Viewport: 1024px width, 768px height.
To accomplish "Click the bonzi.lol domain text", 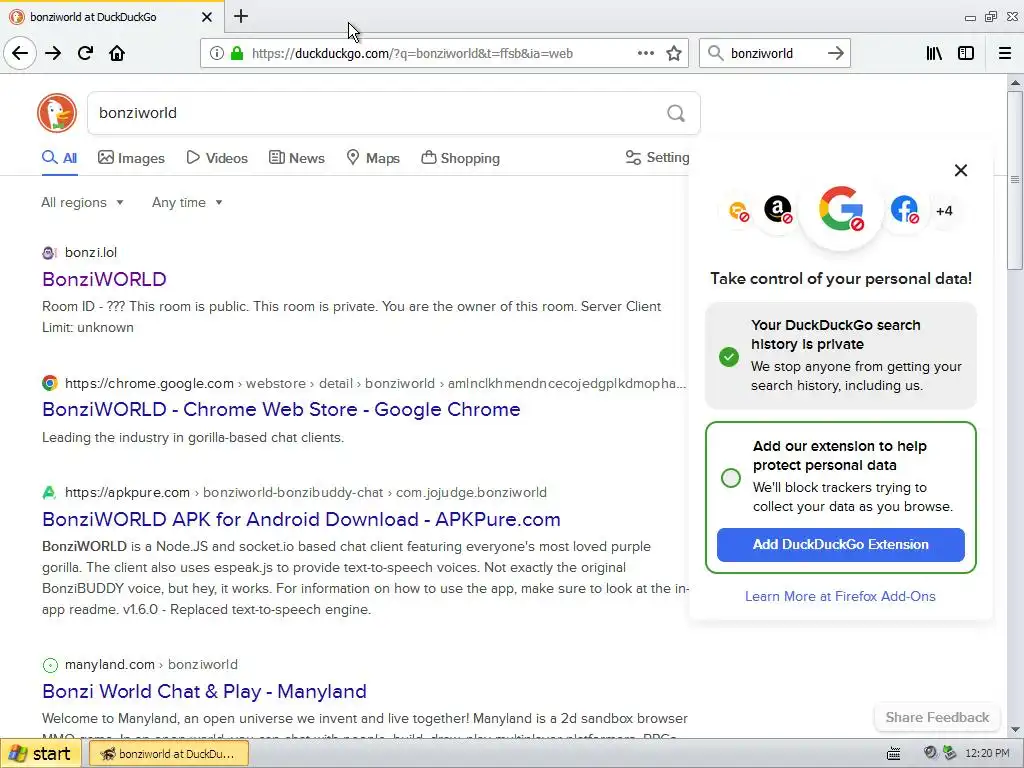I will point(91,253).
